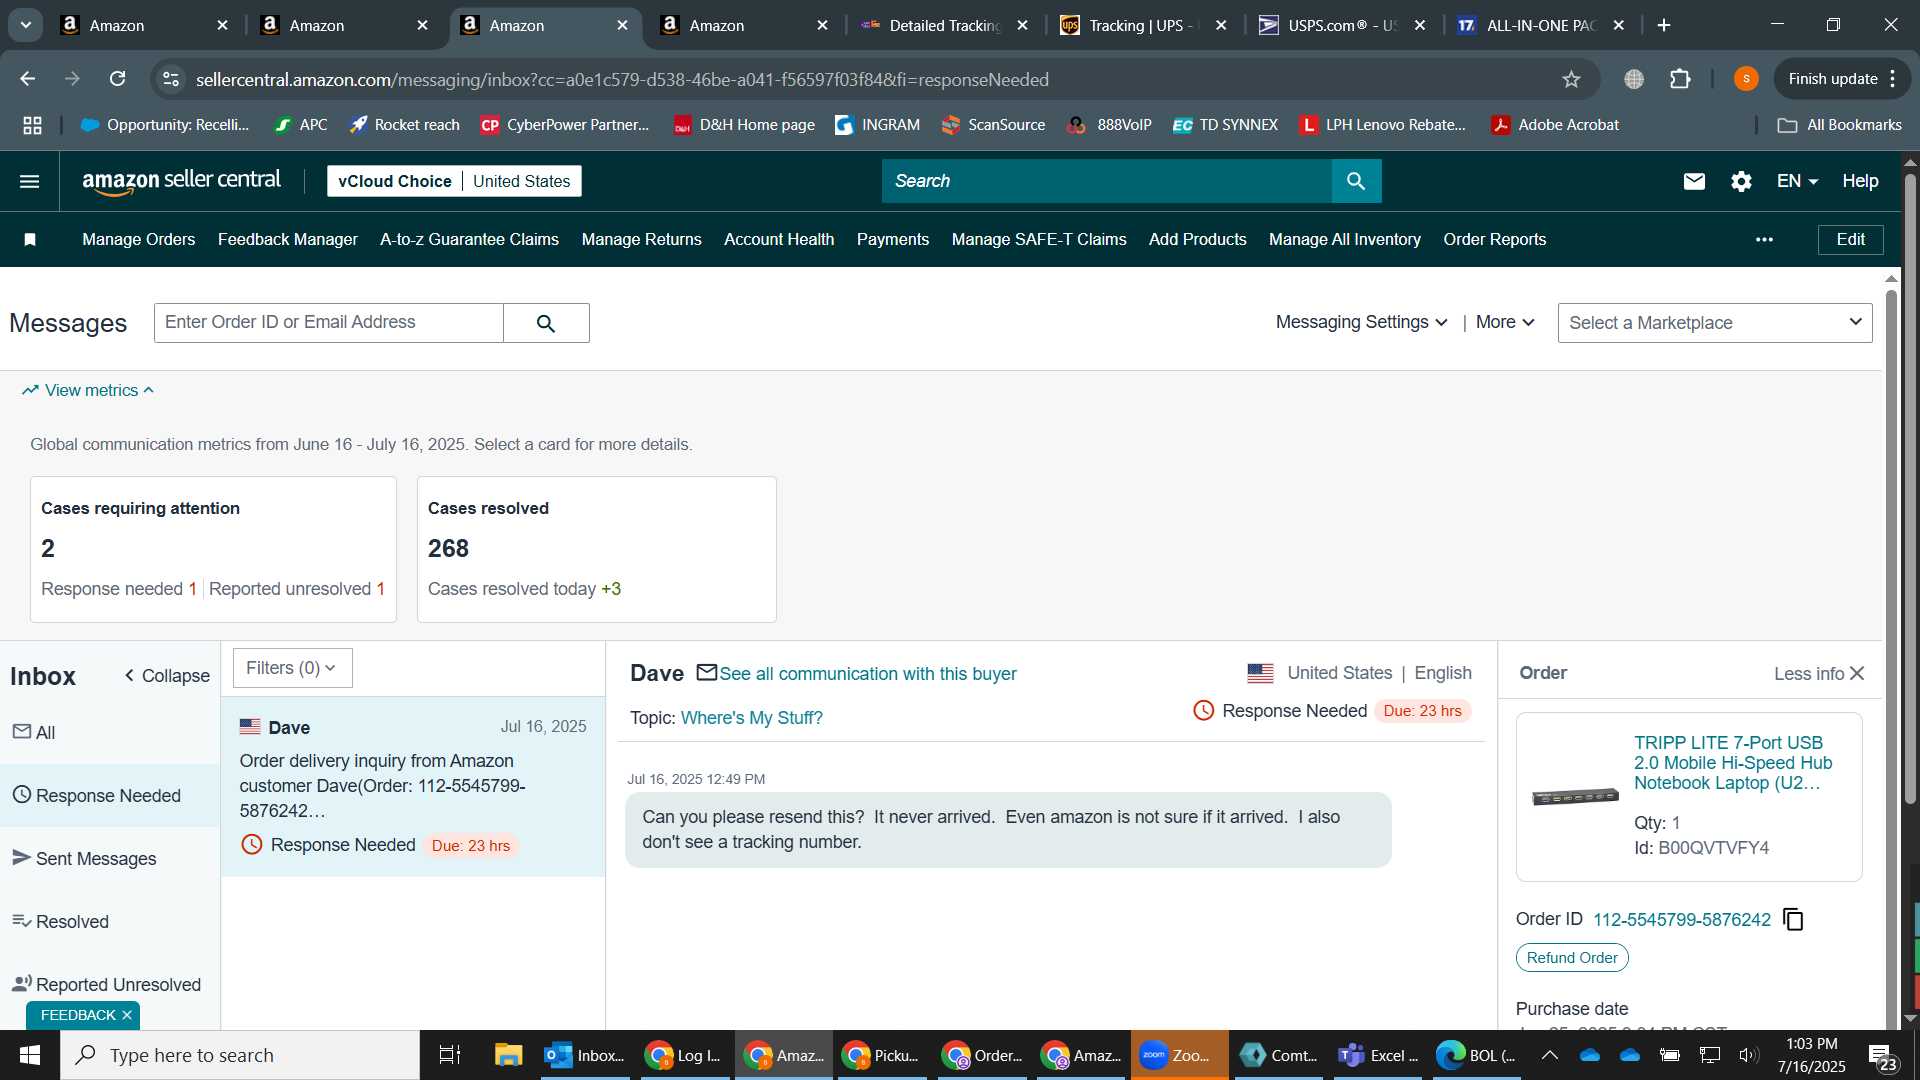Open Outlook Inbox from the taskbar
Image resolution: width=1920 pixels, height=1080 pixels.
[x=585, y=1055]
